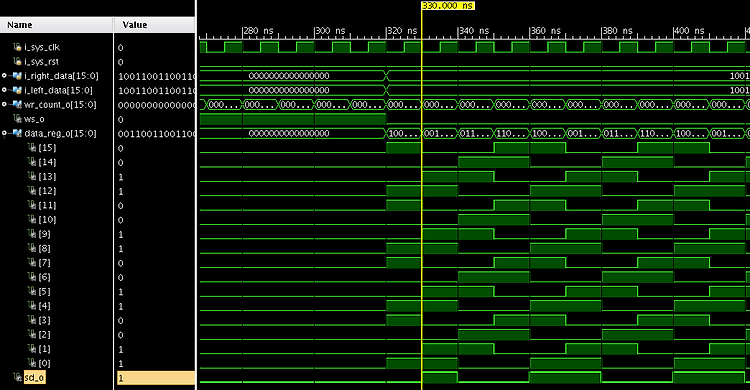This screenshot has width=750, height=390.
Task: Select bit [0] of data_reg_o
Action: [x=44, y=363]
